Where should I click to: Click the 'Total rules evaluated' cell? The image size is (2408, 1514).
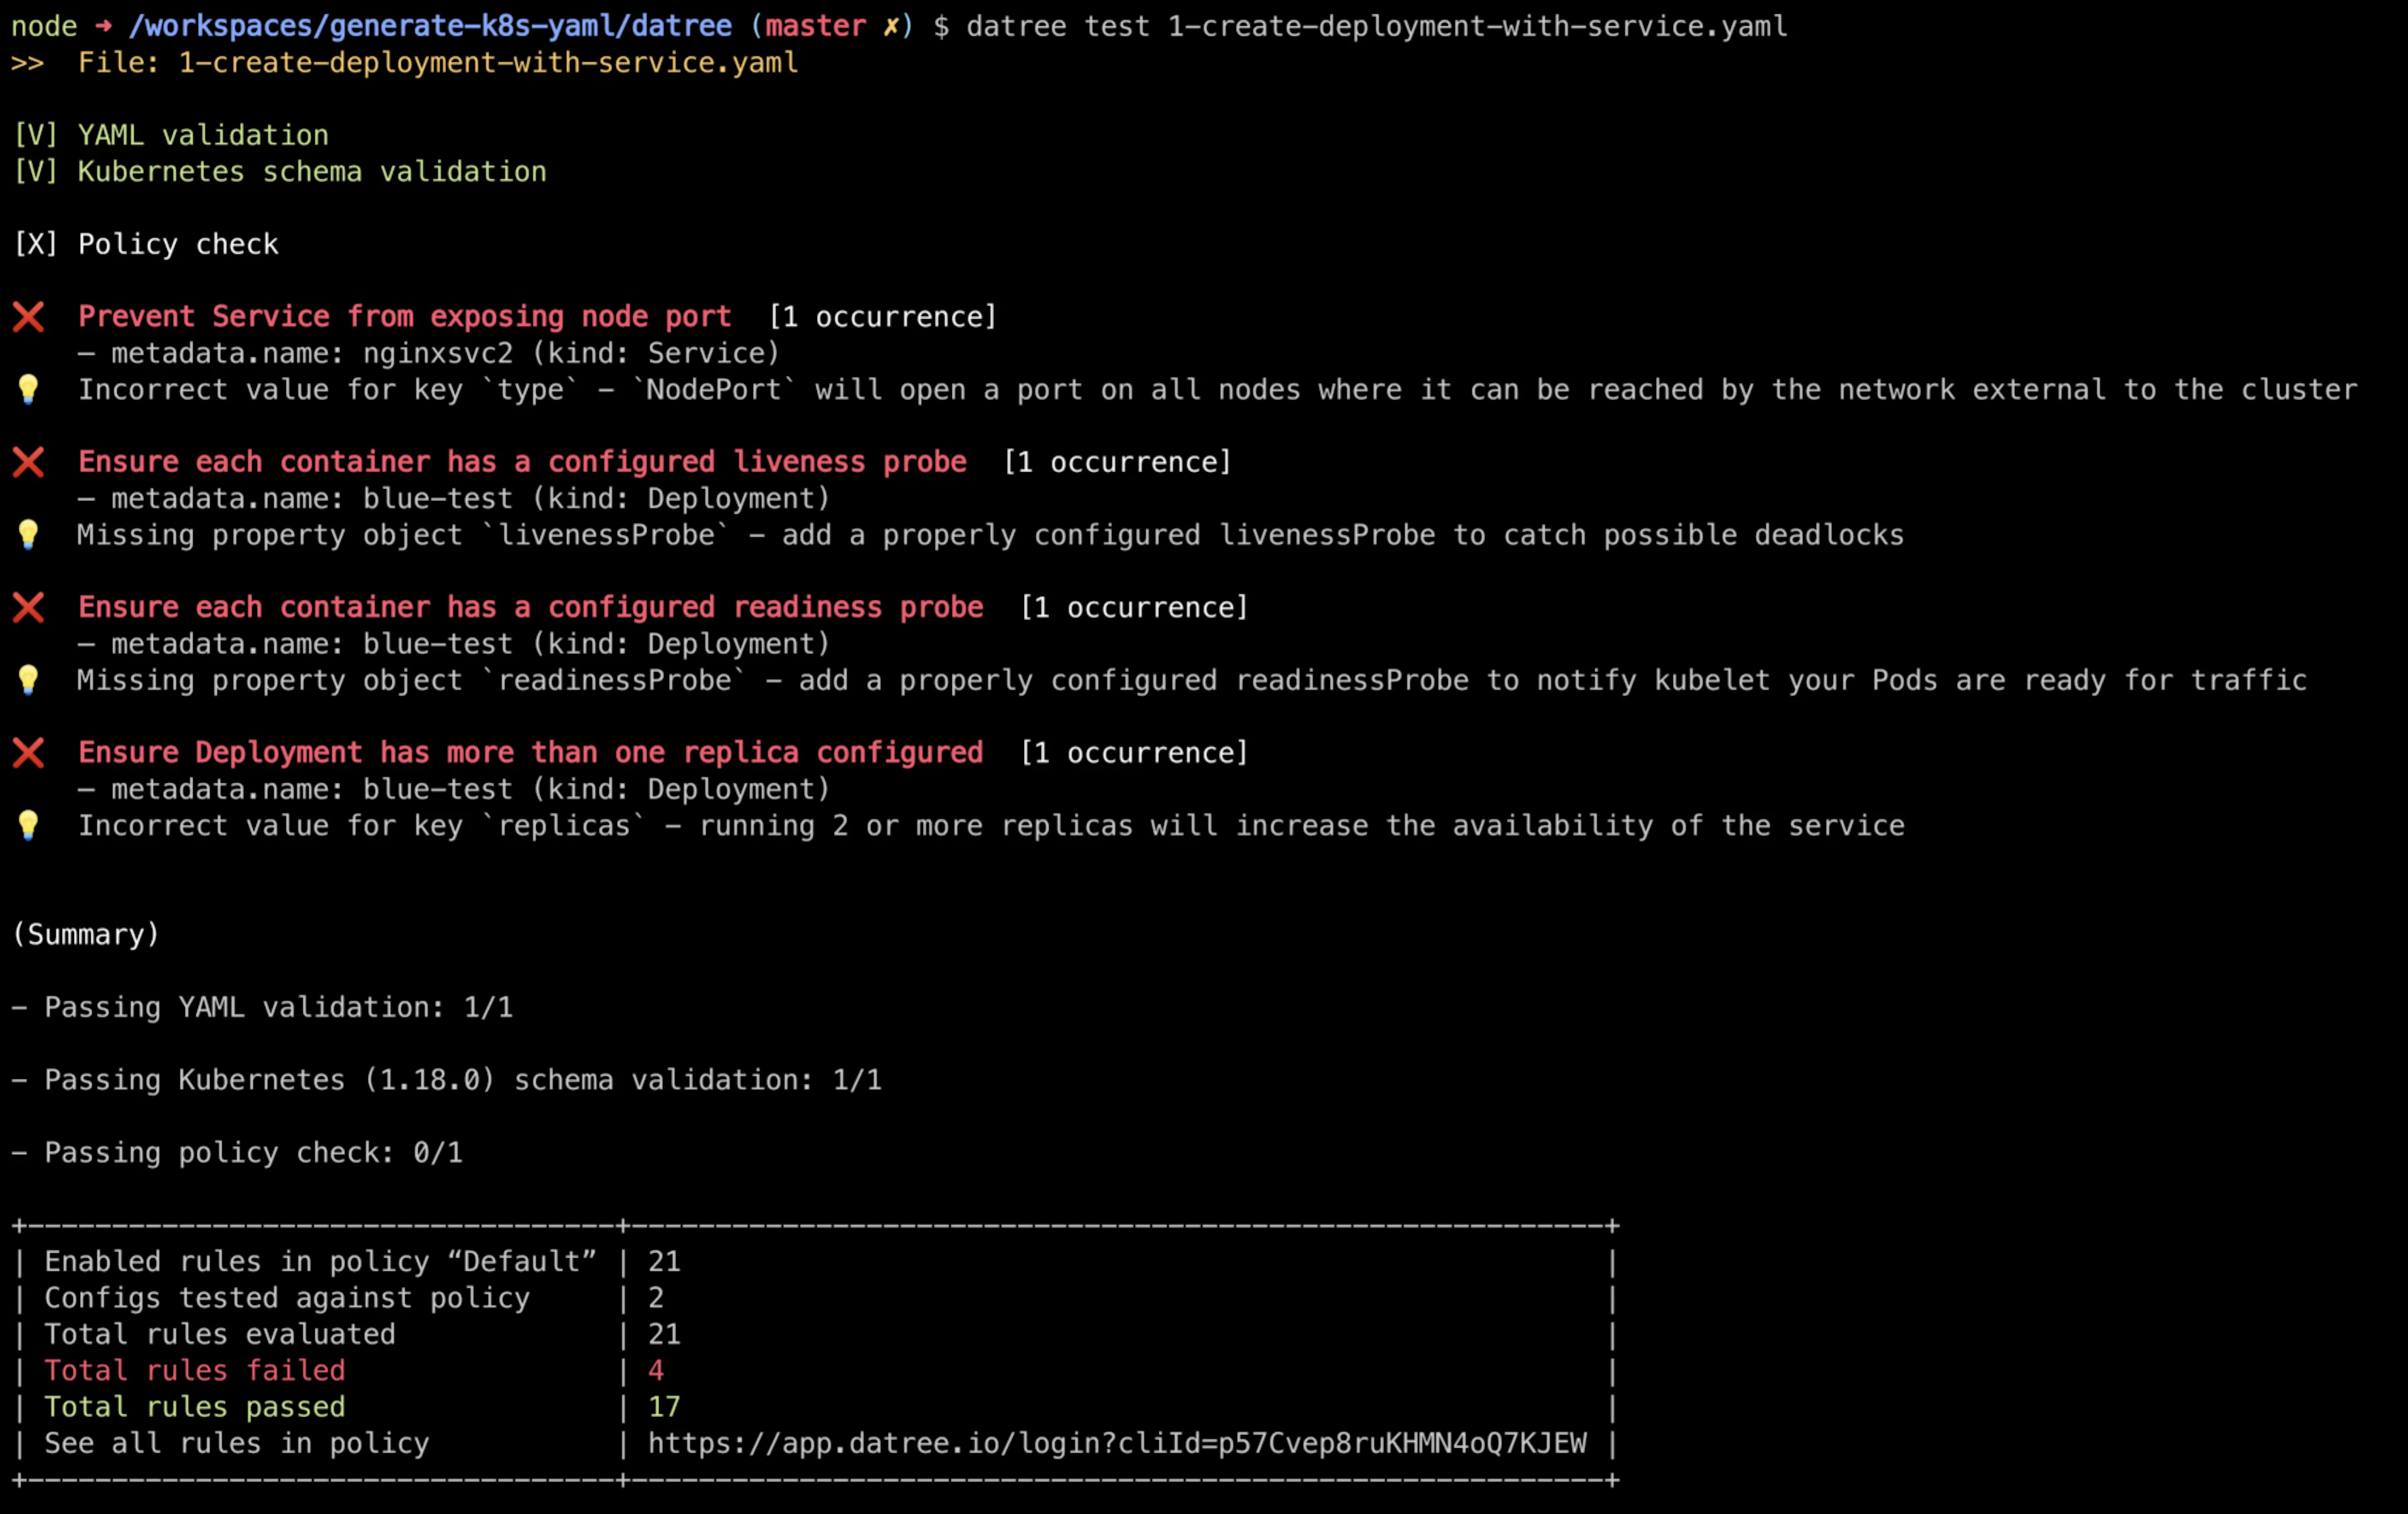click(220, 1334)
